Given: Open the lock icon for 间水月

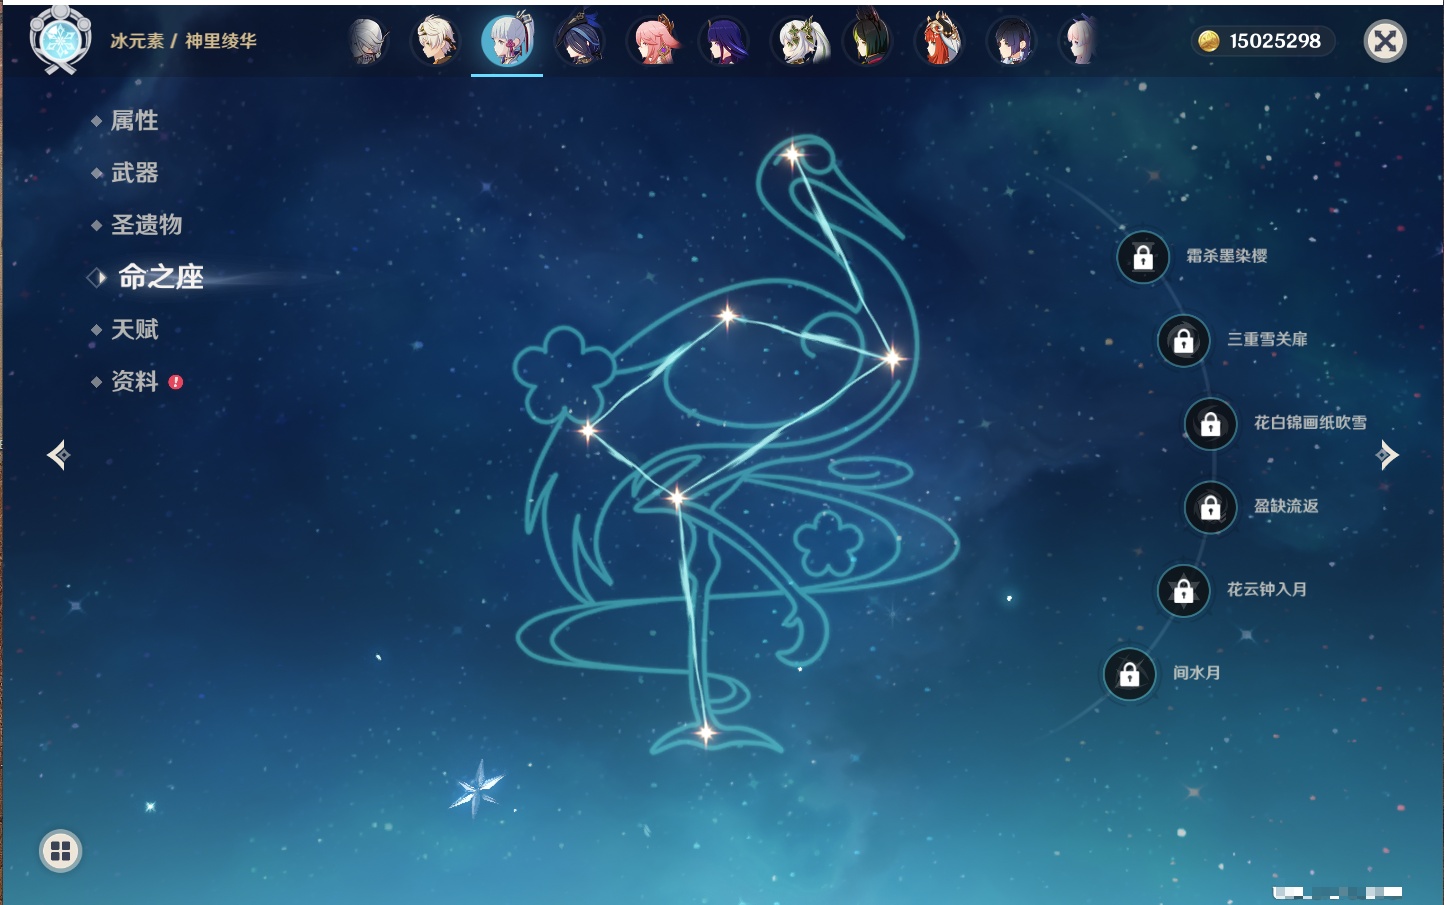Looking at the screenshot, I should tap(1129, 674).
